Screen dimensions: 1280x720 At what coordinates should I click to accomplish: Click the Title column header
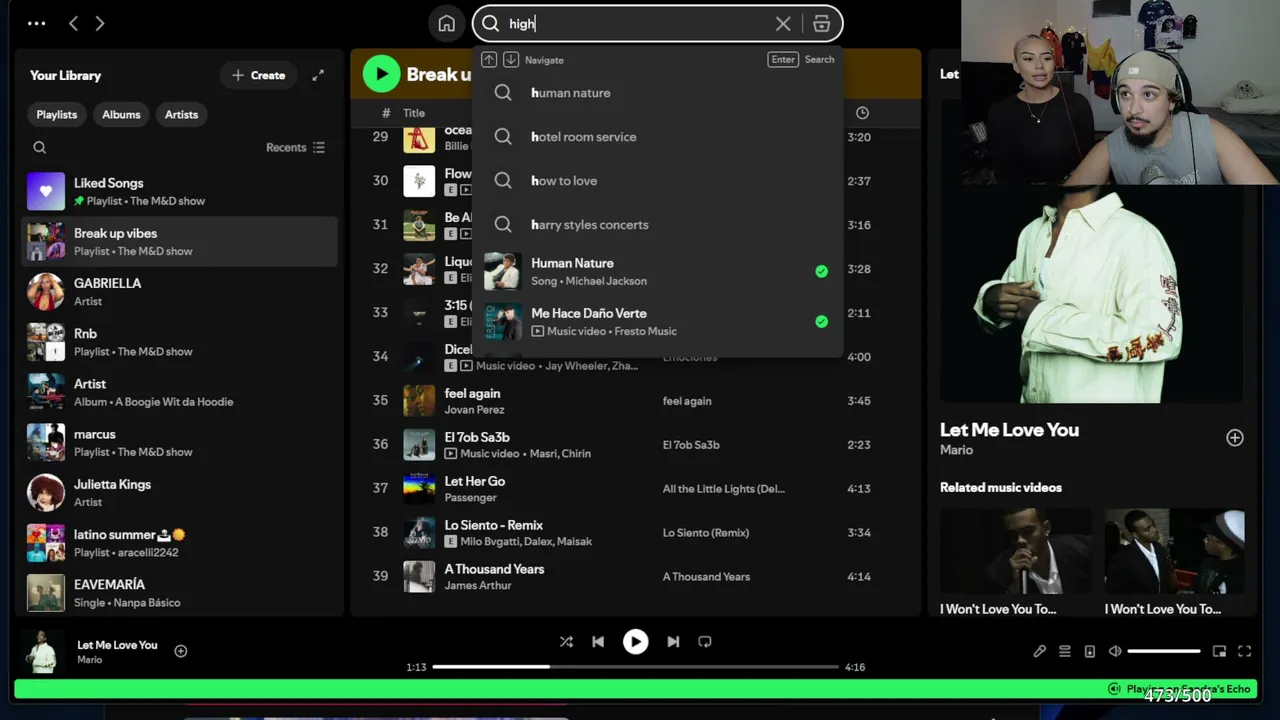[x=414, y=113]
